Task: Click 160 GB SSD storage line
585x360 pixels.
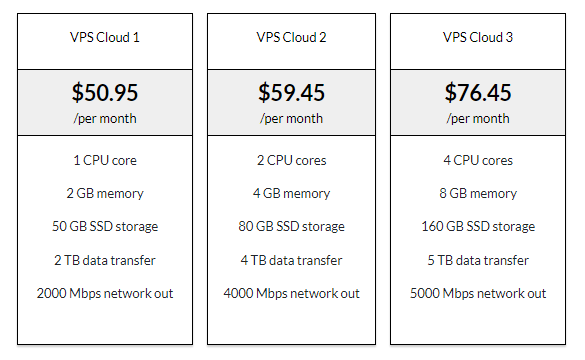Action: click(478, 226)
